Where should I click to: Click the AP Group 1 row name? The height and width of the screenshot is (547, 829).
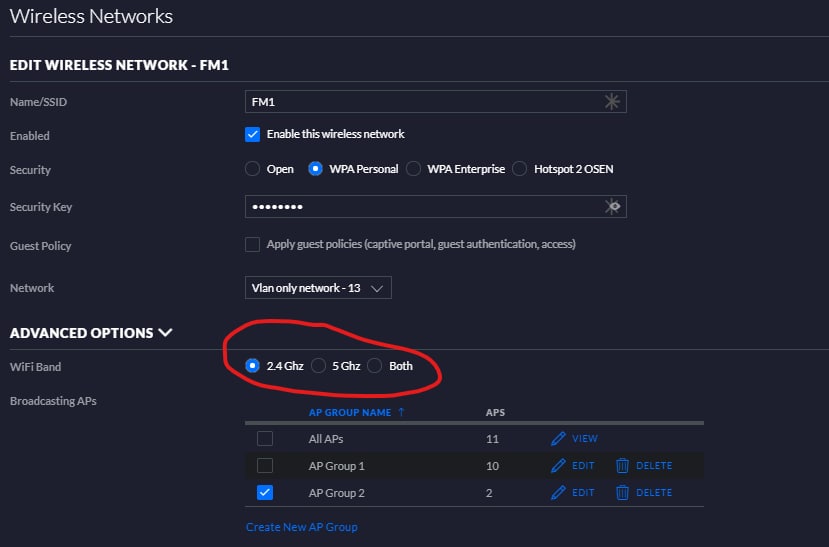tap(336, 466)
